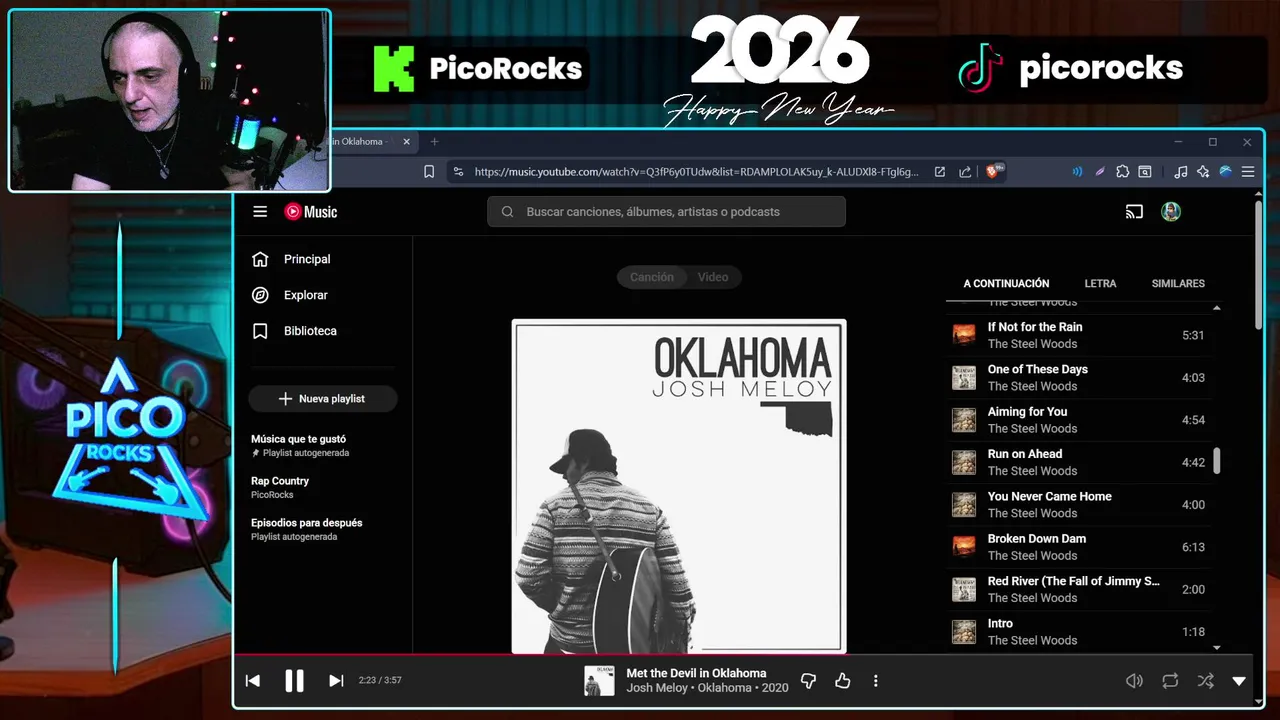Switch to the Canción toggle
The image size is (1280, 720).
(x=652, y=277)
